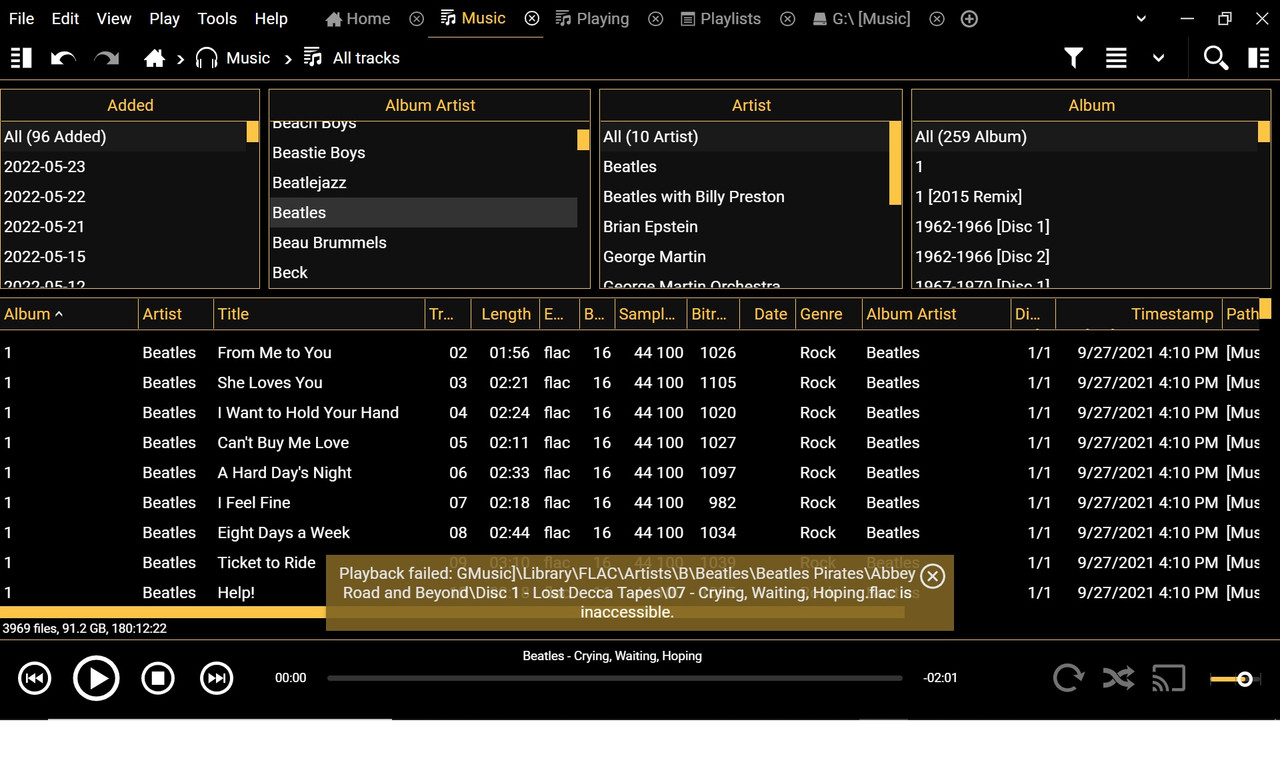Screen dimensions: 1280x767
Task: Open the home breadcrumb icon
Action: pyautogui.click(x=154, y=58)
